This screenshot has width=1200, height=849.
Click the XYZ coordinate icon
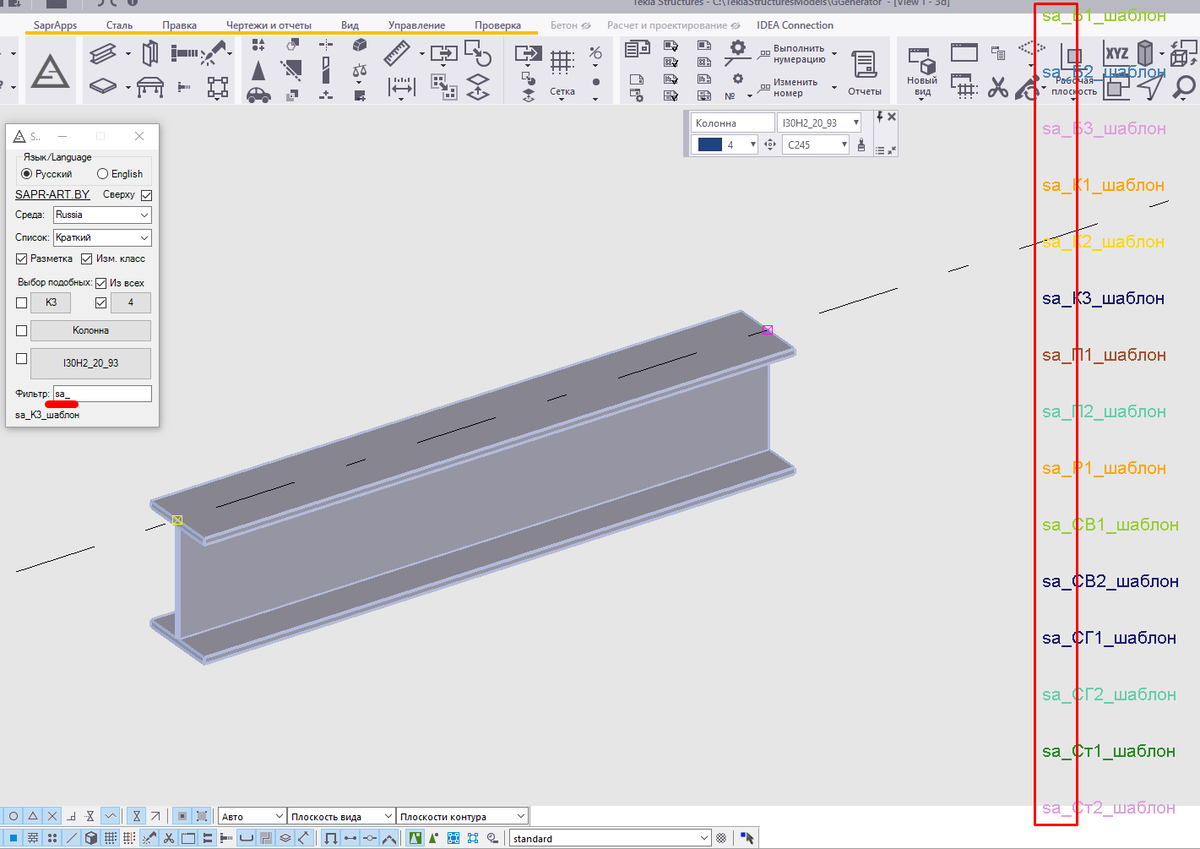[1116, 52]
